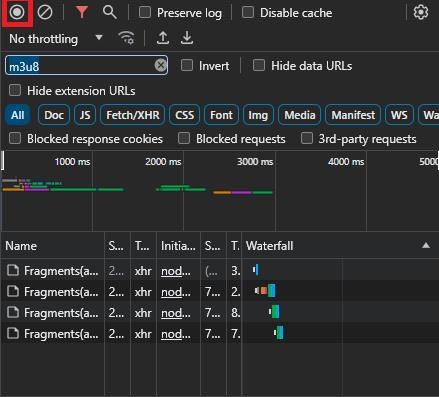
Task: Sort by Waterfall column arrow
Action: coord(426,246)
